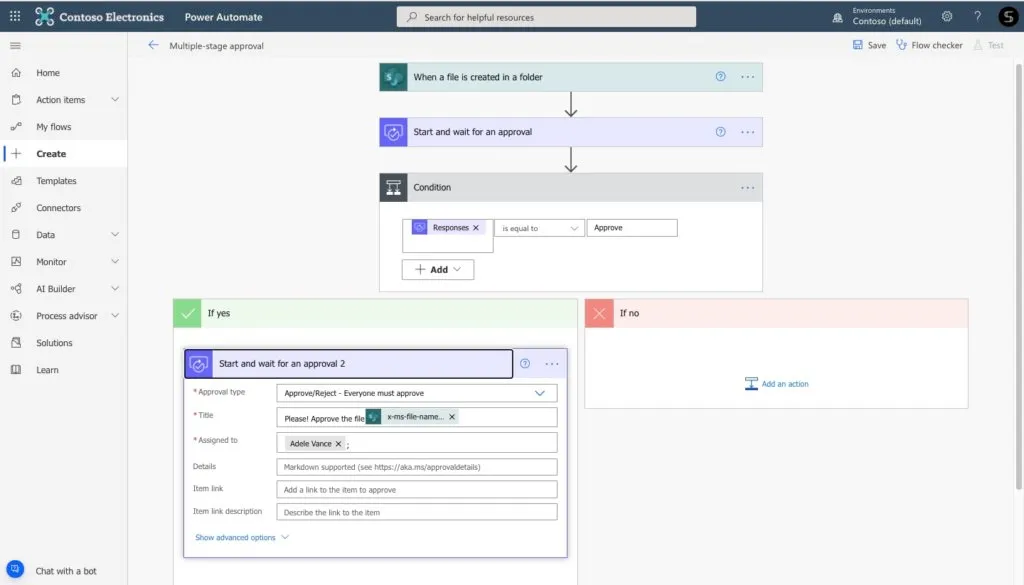1024x585 pixels.
Task: Click the When a file is created step header
Action: pyautogui.click(x=571, y=77)
